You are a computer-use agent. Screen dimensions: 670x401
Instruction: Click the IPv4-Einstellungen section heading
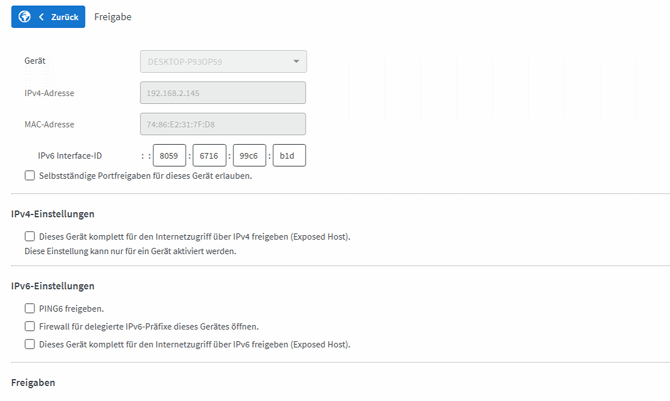pos(52,214)
